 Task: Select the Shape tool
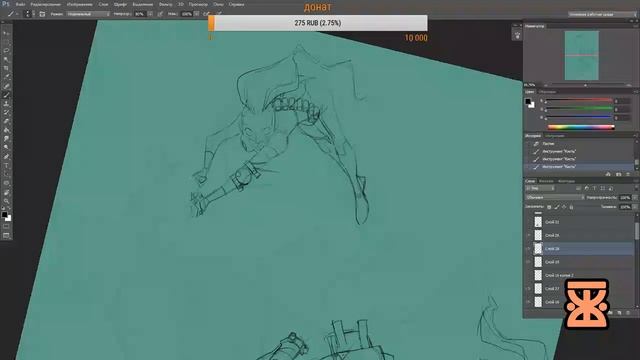pos(6,183)
